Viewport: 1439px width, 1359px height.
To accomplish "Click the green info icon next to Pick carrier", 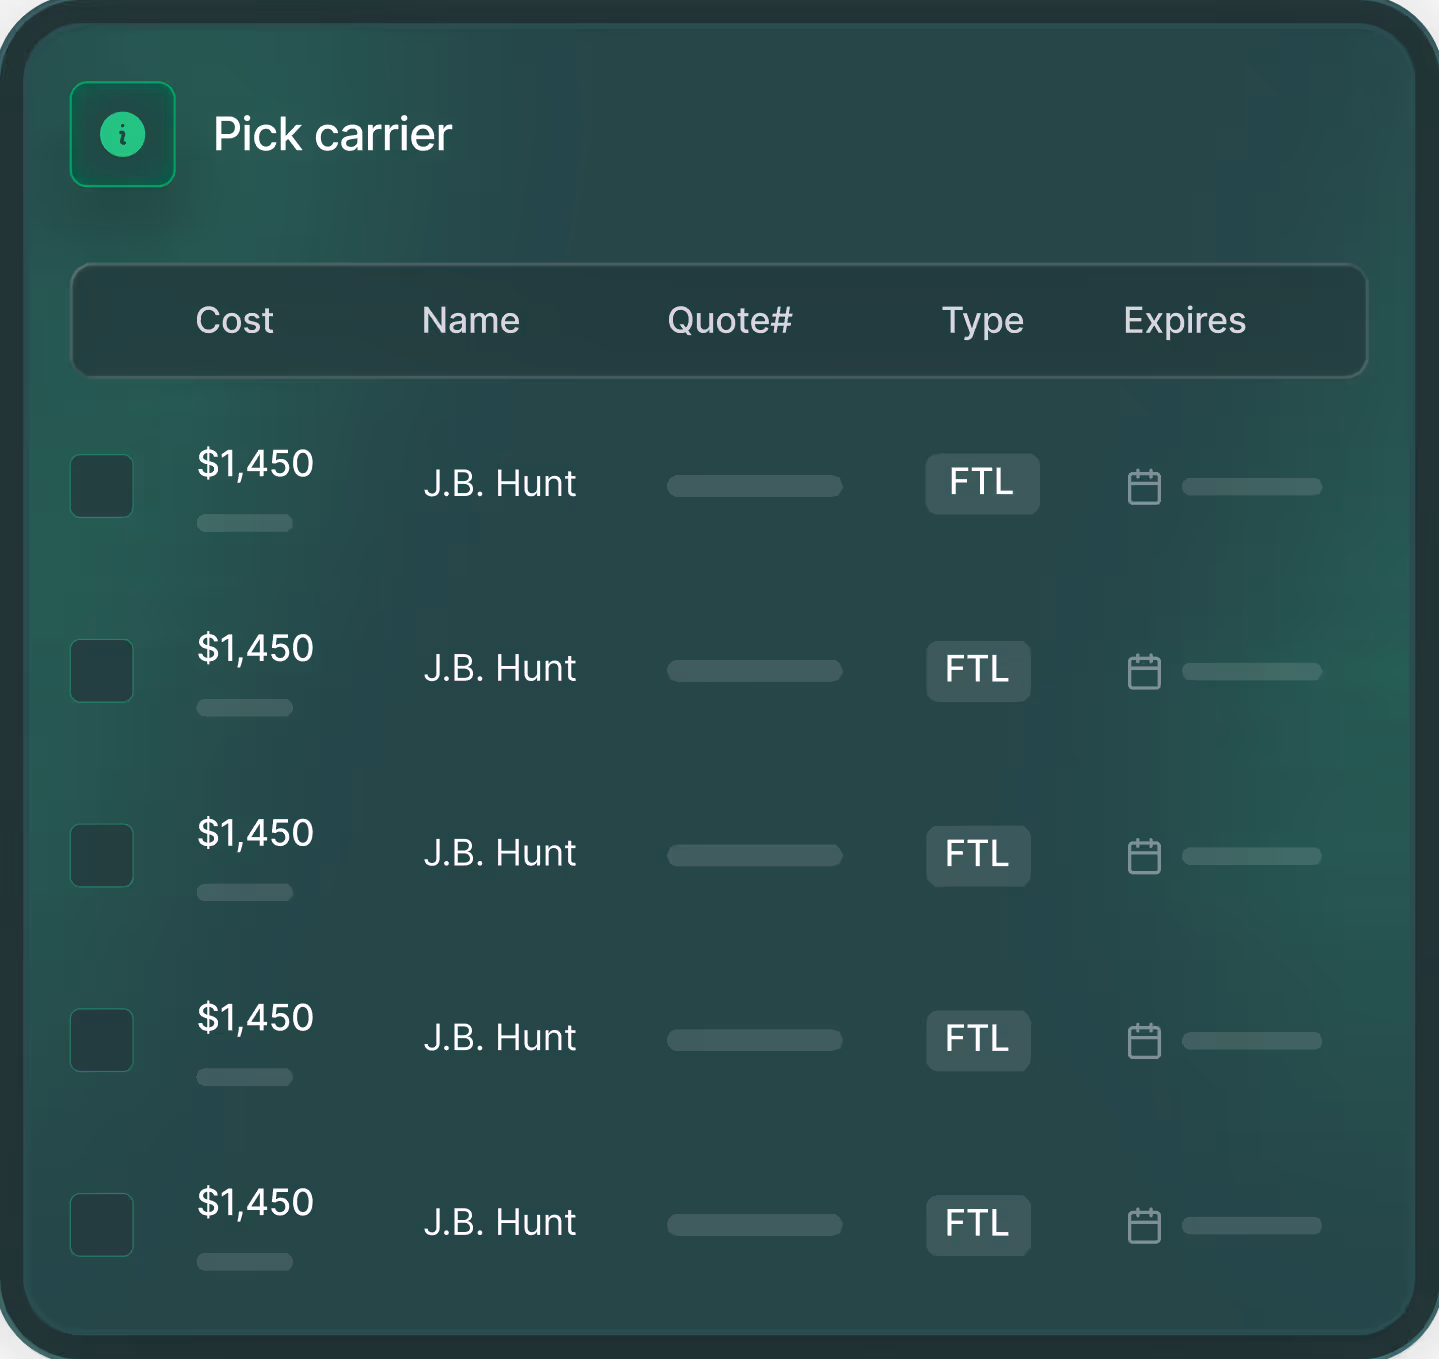I will 122,134.
